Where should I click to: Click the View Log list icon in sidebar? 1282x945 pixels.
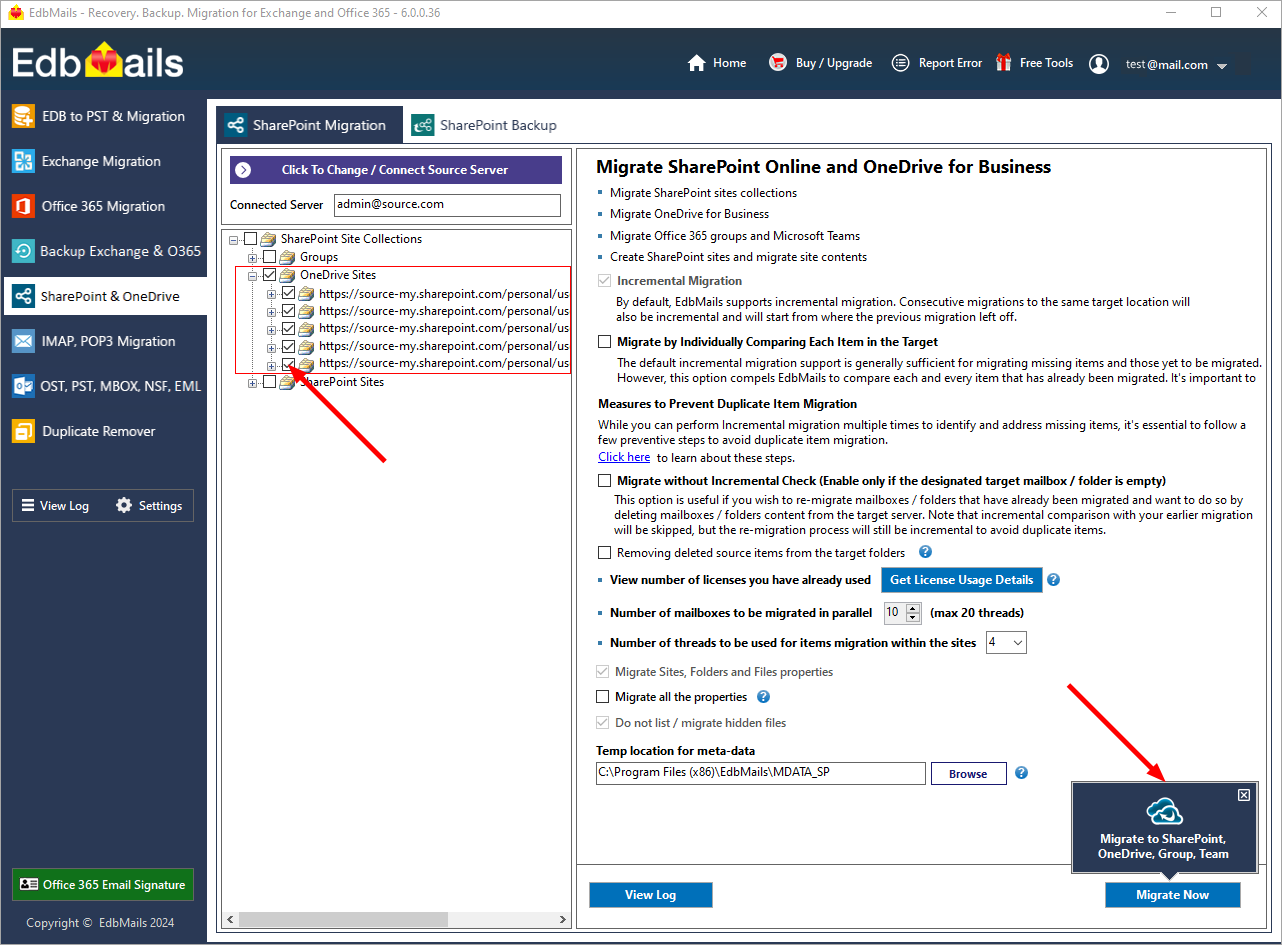28,505
